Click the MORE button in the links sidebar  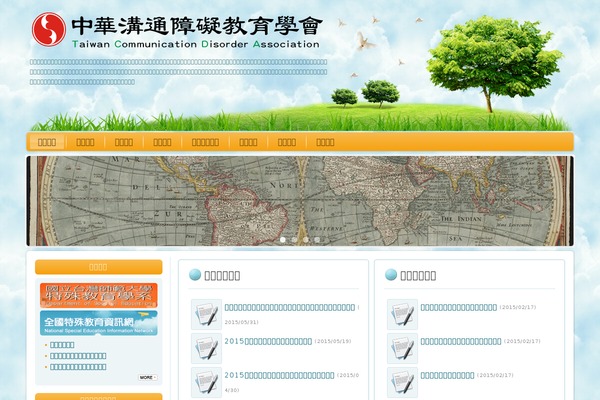[x=147, y=377]
